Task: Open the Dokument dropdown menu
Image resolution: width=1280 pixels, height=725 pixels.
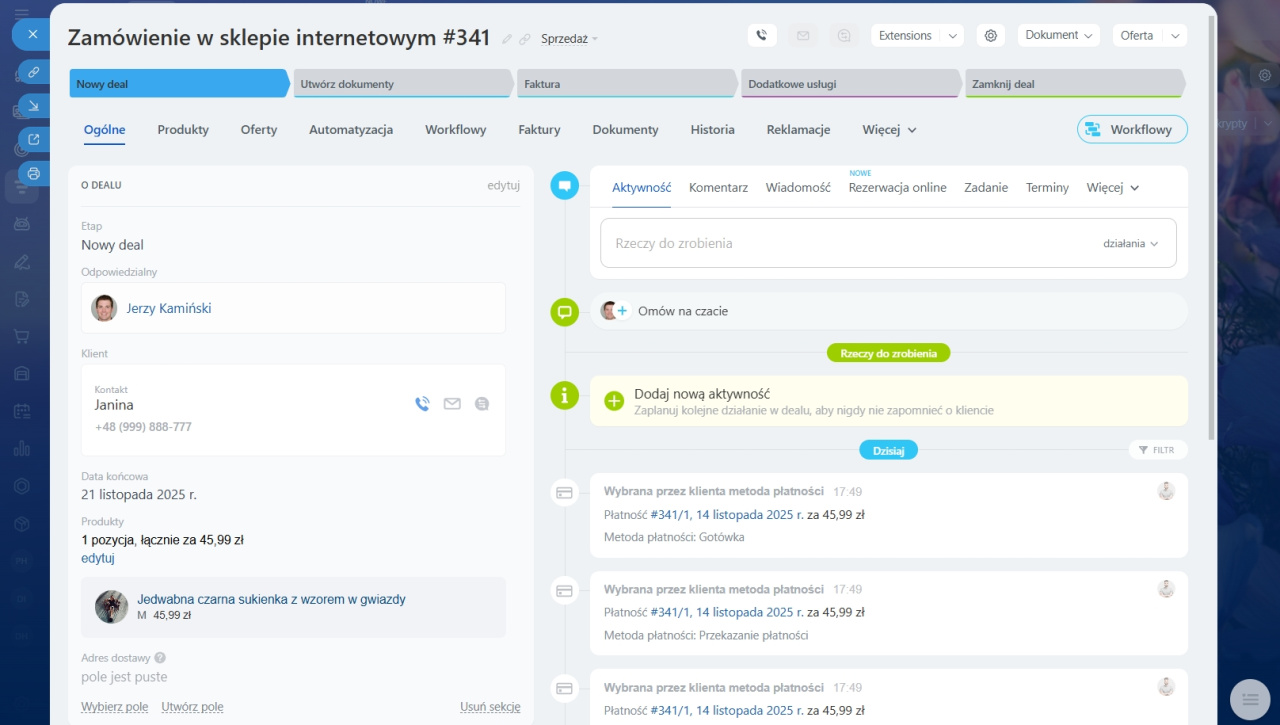Action: click(x=1058, y=35)
